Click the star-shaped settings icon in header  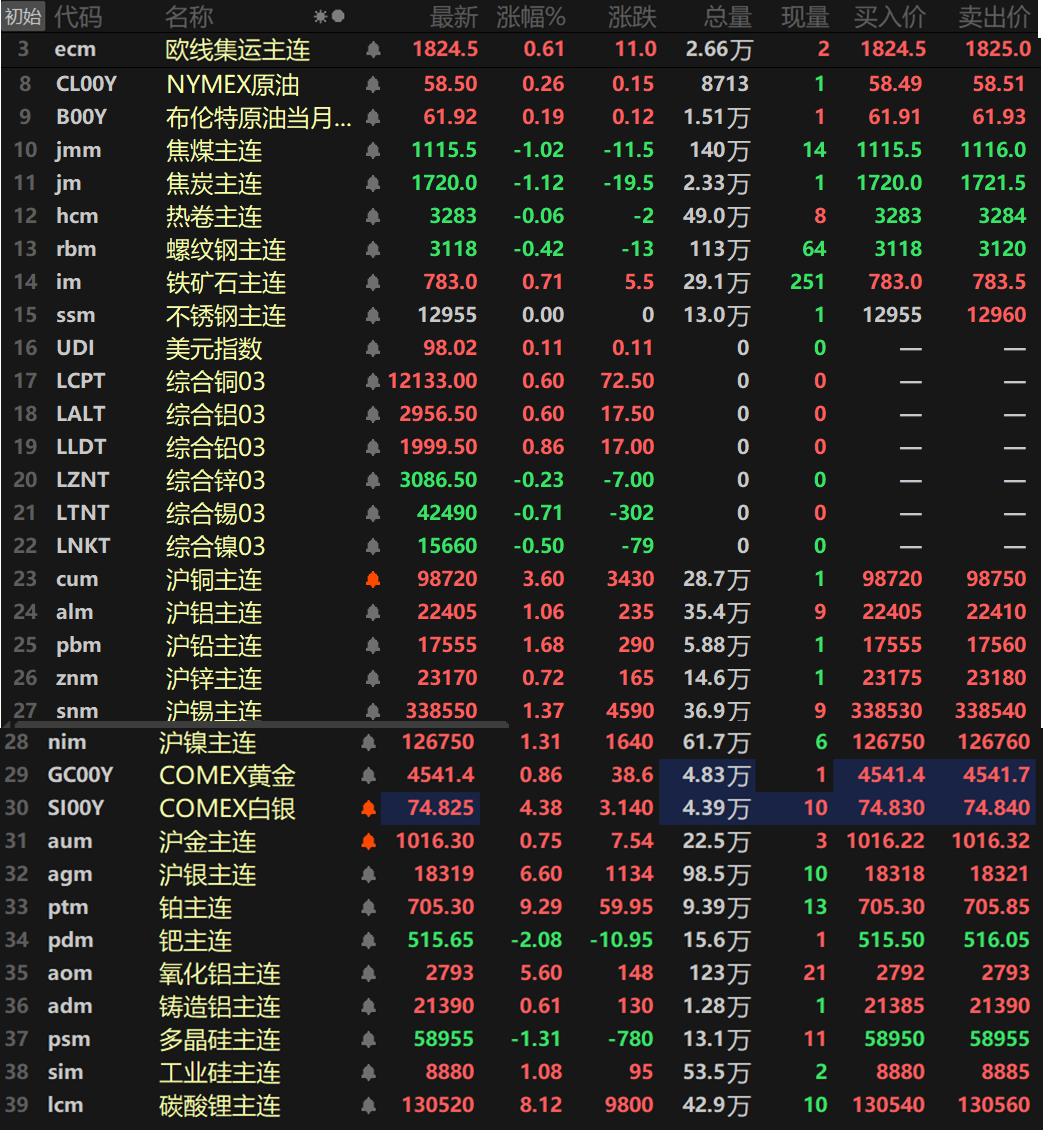click(320, 16)
